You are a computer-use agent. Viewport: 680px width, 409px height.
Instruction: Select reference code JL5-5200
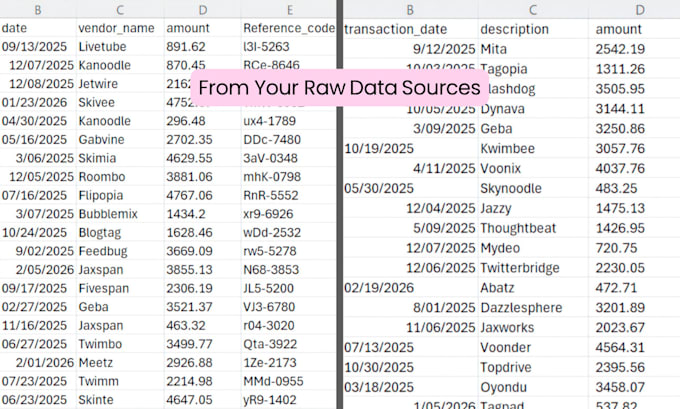point(288,288)
